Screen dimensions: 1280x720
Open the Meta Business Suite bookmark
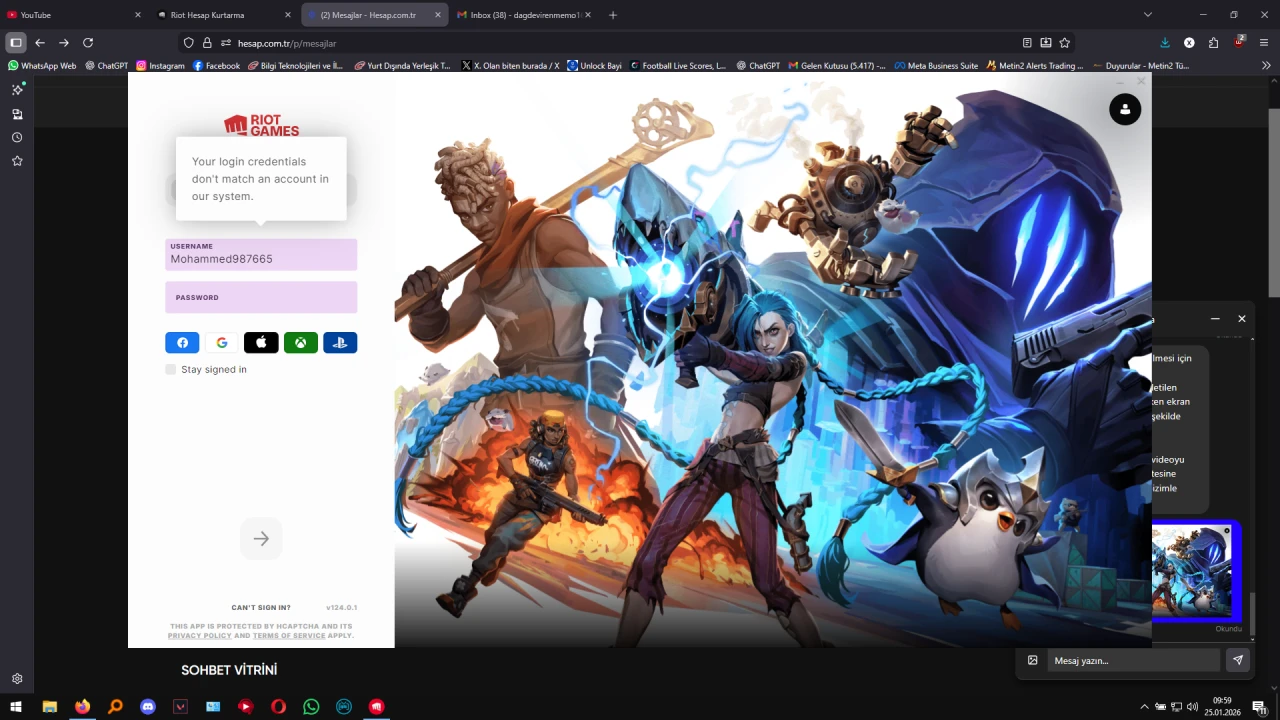point(937,66)
